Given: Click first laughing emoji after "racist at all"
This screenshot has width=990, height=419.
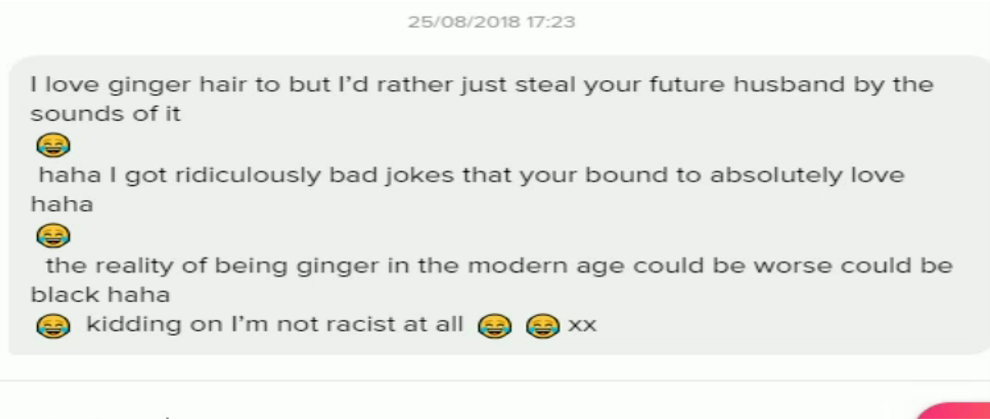Looking at the screenshot, I should (494, 326).
